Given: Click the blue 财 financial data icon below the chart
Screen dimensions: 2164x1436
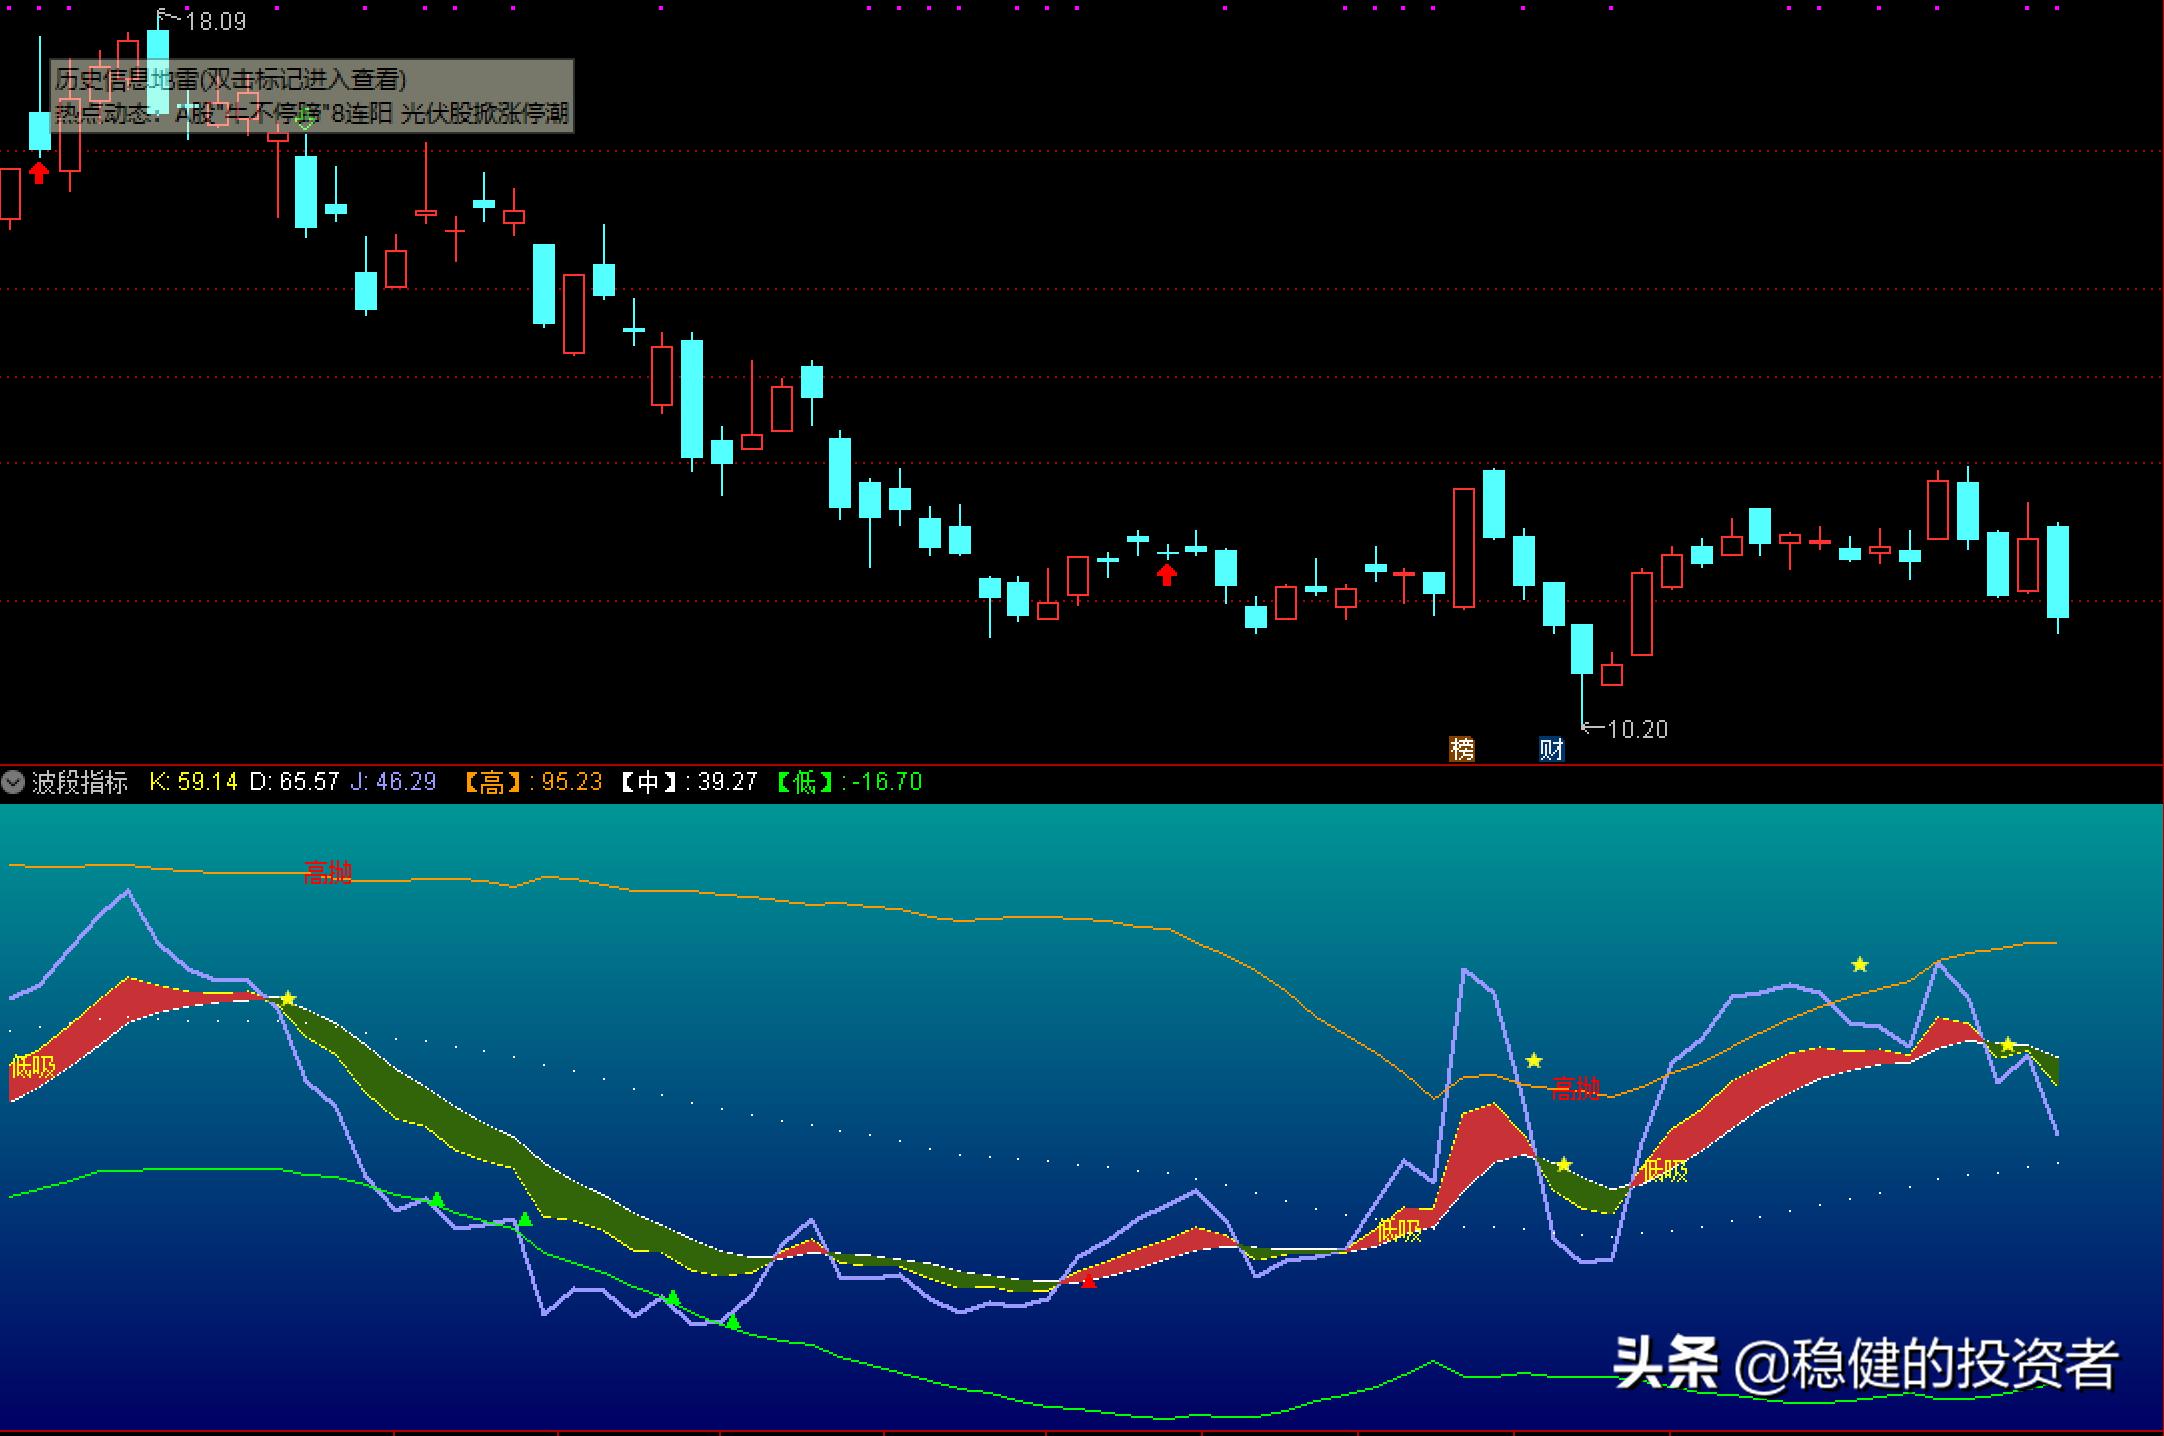Looking at the screenshot, I should pyautogui.click(x=1551, y=749).
